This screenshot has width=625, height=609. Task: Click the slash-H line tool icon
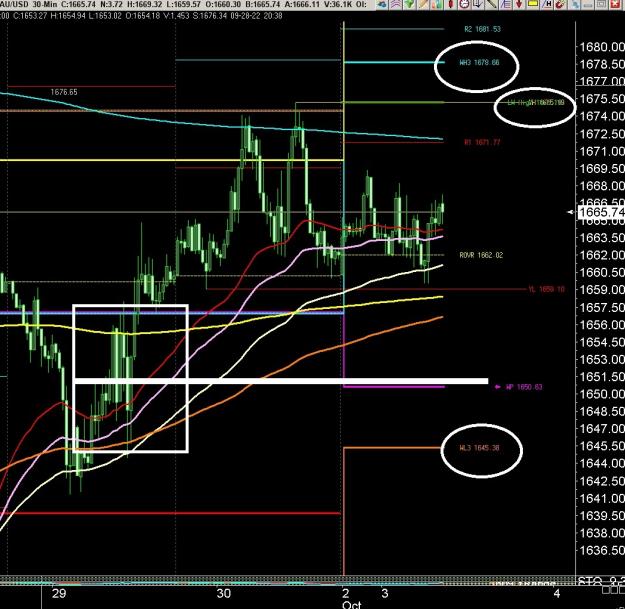point(547,4)
